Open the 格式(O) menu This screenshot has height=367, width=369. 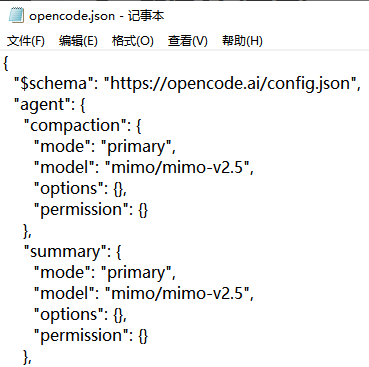click(x=133, y=41)
